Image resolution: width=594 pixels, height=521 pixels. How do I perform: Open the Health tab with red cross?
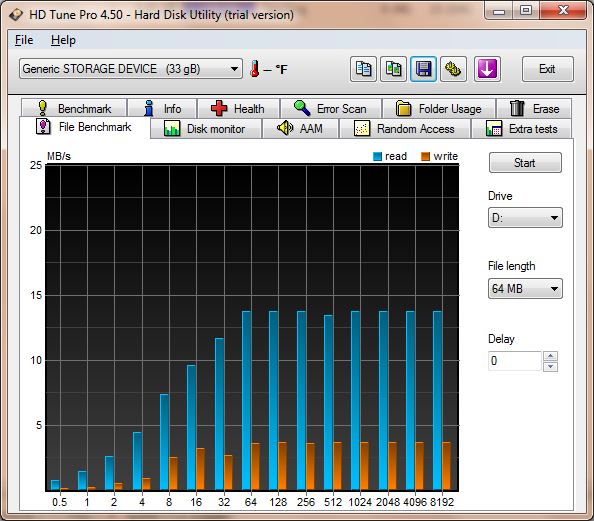point(238,109)
